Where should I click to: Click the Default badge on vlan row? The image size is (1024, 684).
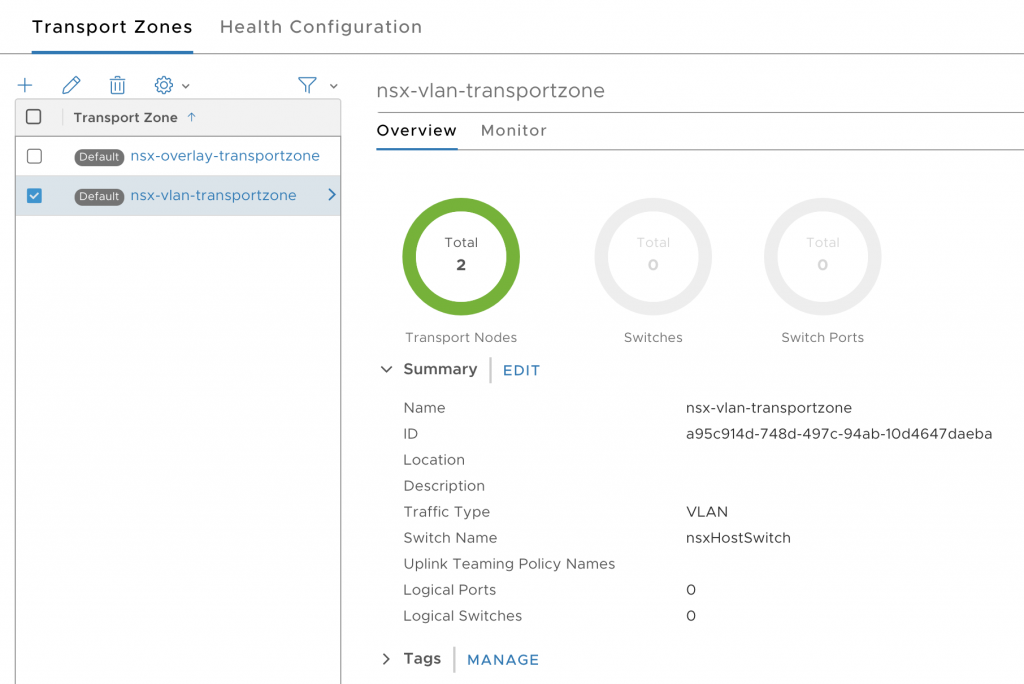pyautogui.click(x=99, y=196)
